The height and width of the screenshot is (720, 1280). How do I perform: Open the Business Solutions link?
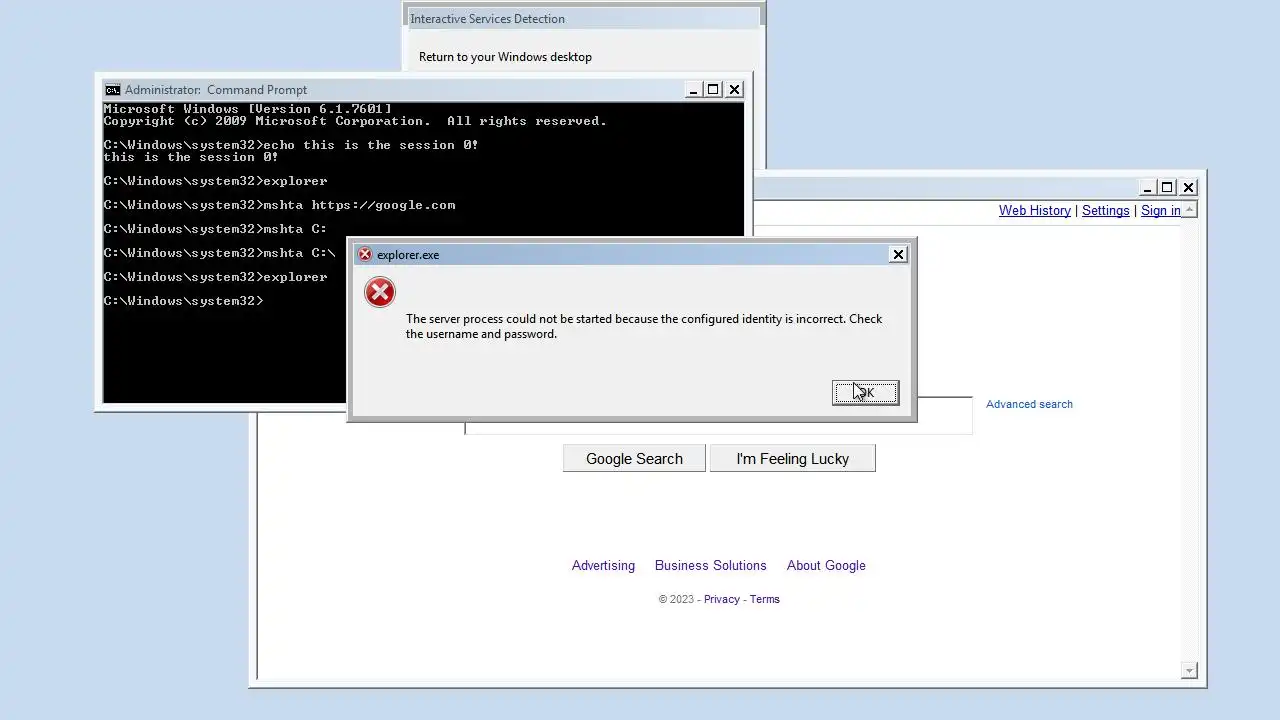tap(711, 566)
